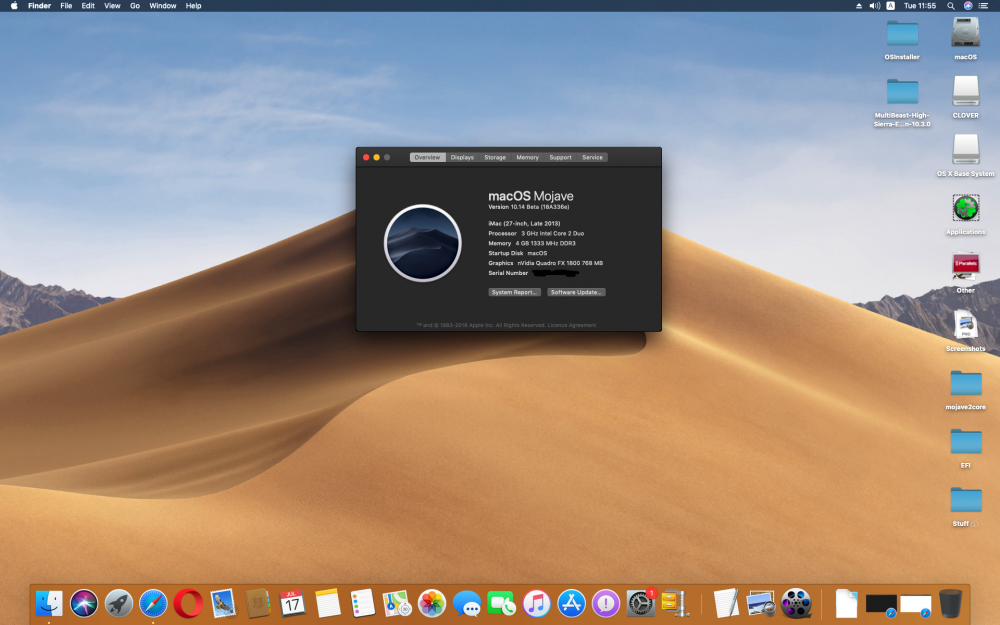Switch to the Support tab
Viewport: 1000px width, 625px height.
tap(561, 158)
